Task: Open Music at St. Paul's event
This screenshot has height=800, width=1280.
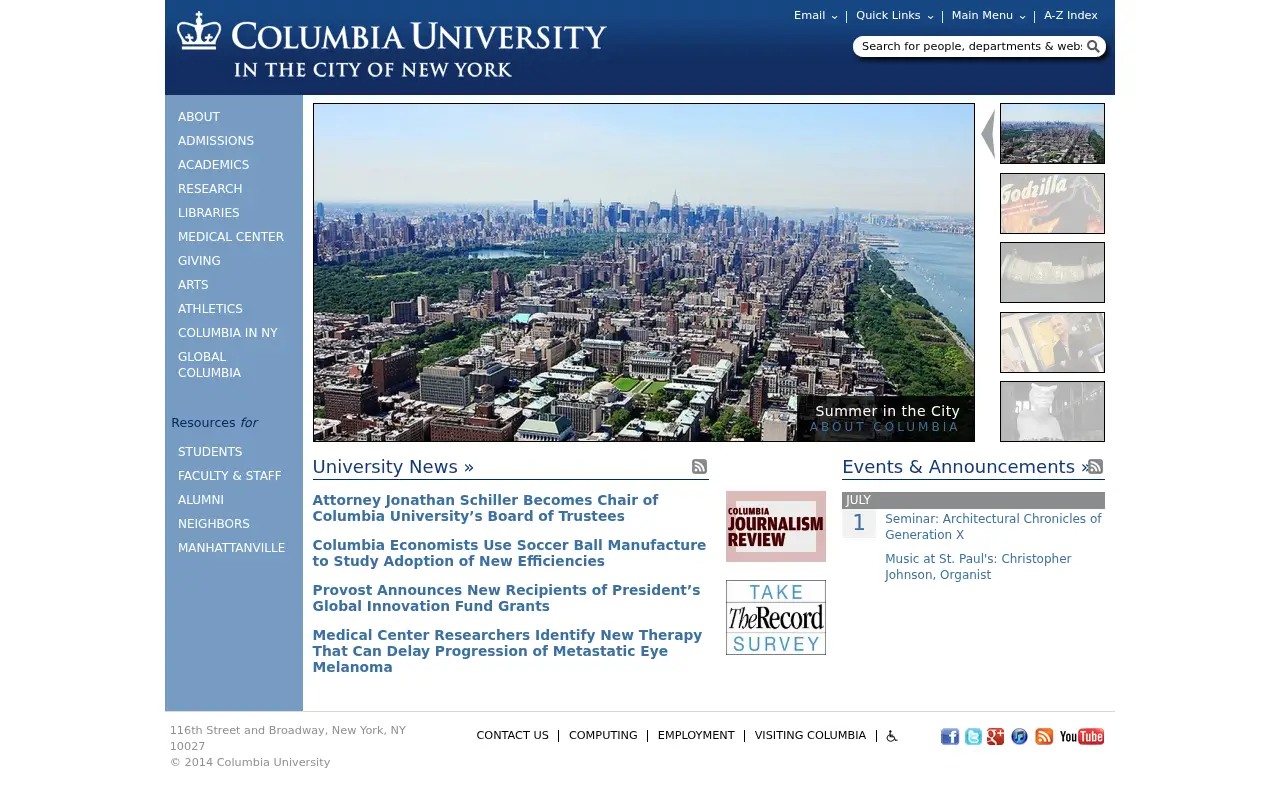Action: (978, 567)
